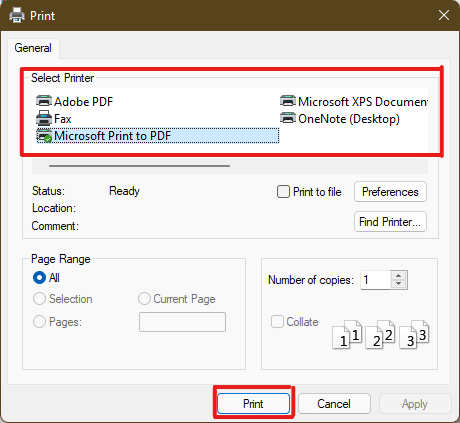Click the Microsoft Print to PDF icon
Screen dimensions: 460x423
click(x=44, y=136)
